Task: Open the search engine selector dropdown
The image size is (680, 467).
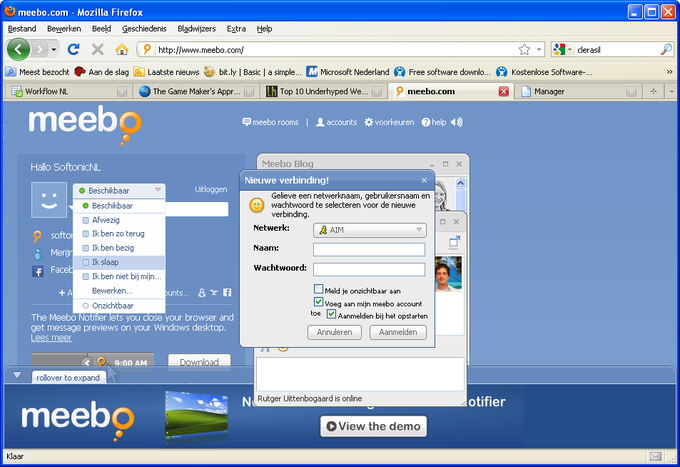Action: coord(570,49)
